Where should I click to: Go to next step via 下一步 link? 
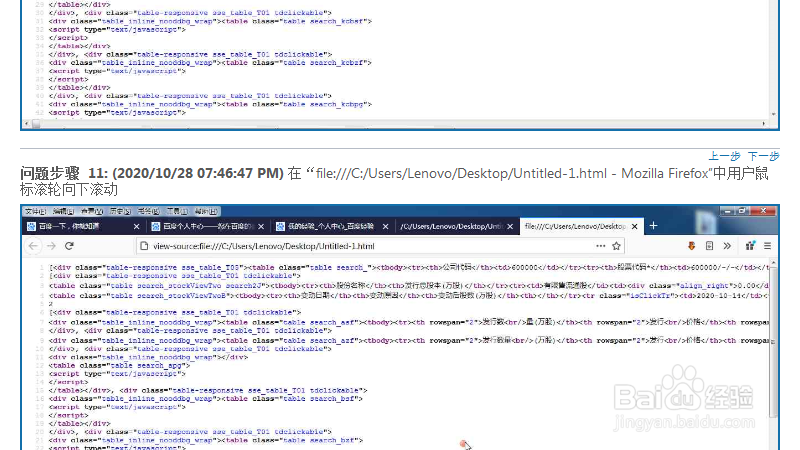(x=764, y=156)
